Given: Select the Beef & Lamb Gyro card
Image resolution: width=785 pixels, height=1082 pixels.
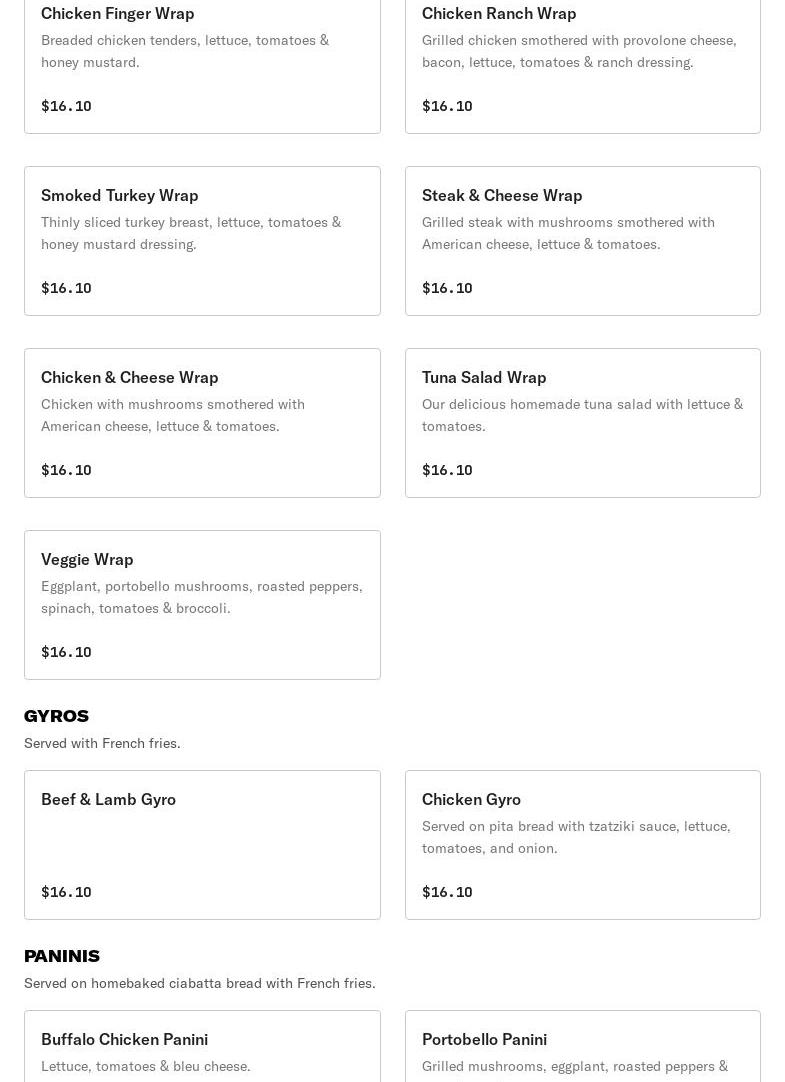Looking at the screenshot, I should click(202, 845).
